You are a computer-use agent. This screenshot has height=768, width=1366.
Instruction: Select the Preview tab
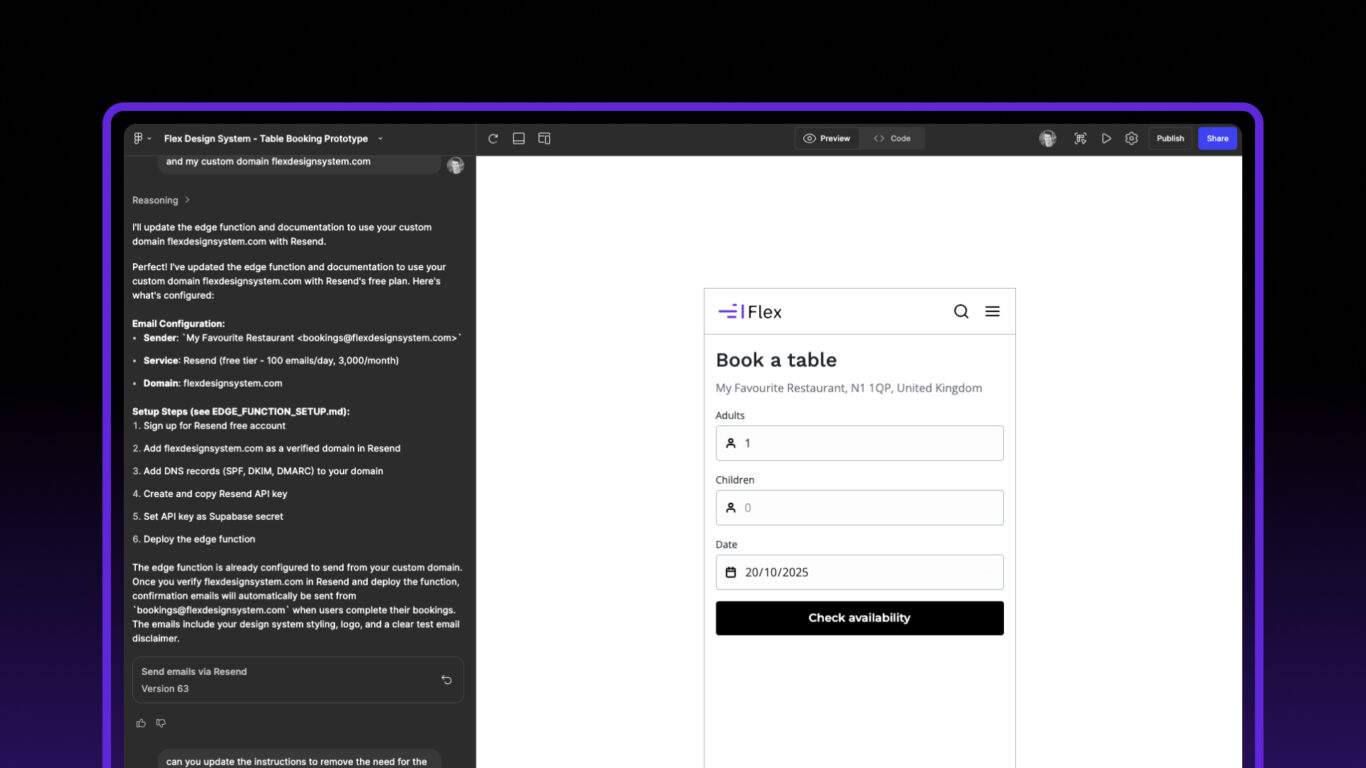(827, 138)
